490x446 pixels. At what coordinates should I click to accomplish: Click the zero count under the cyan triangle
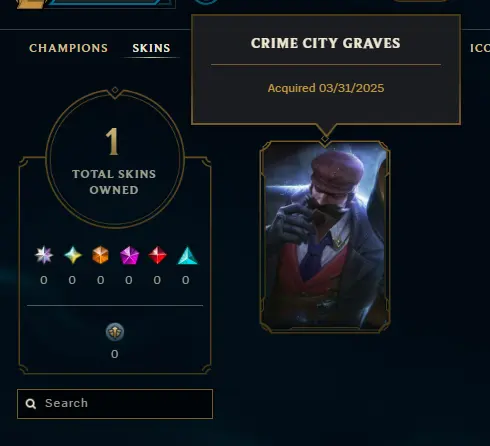186,280
